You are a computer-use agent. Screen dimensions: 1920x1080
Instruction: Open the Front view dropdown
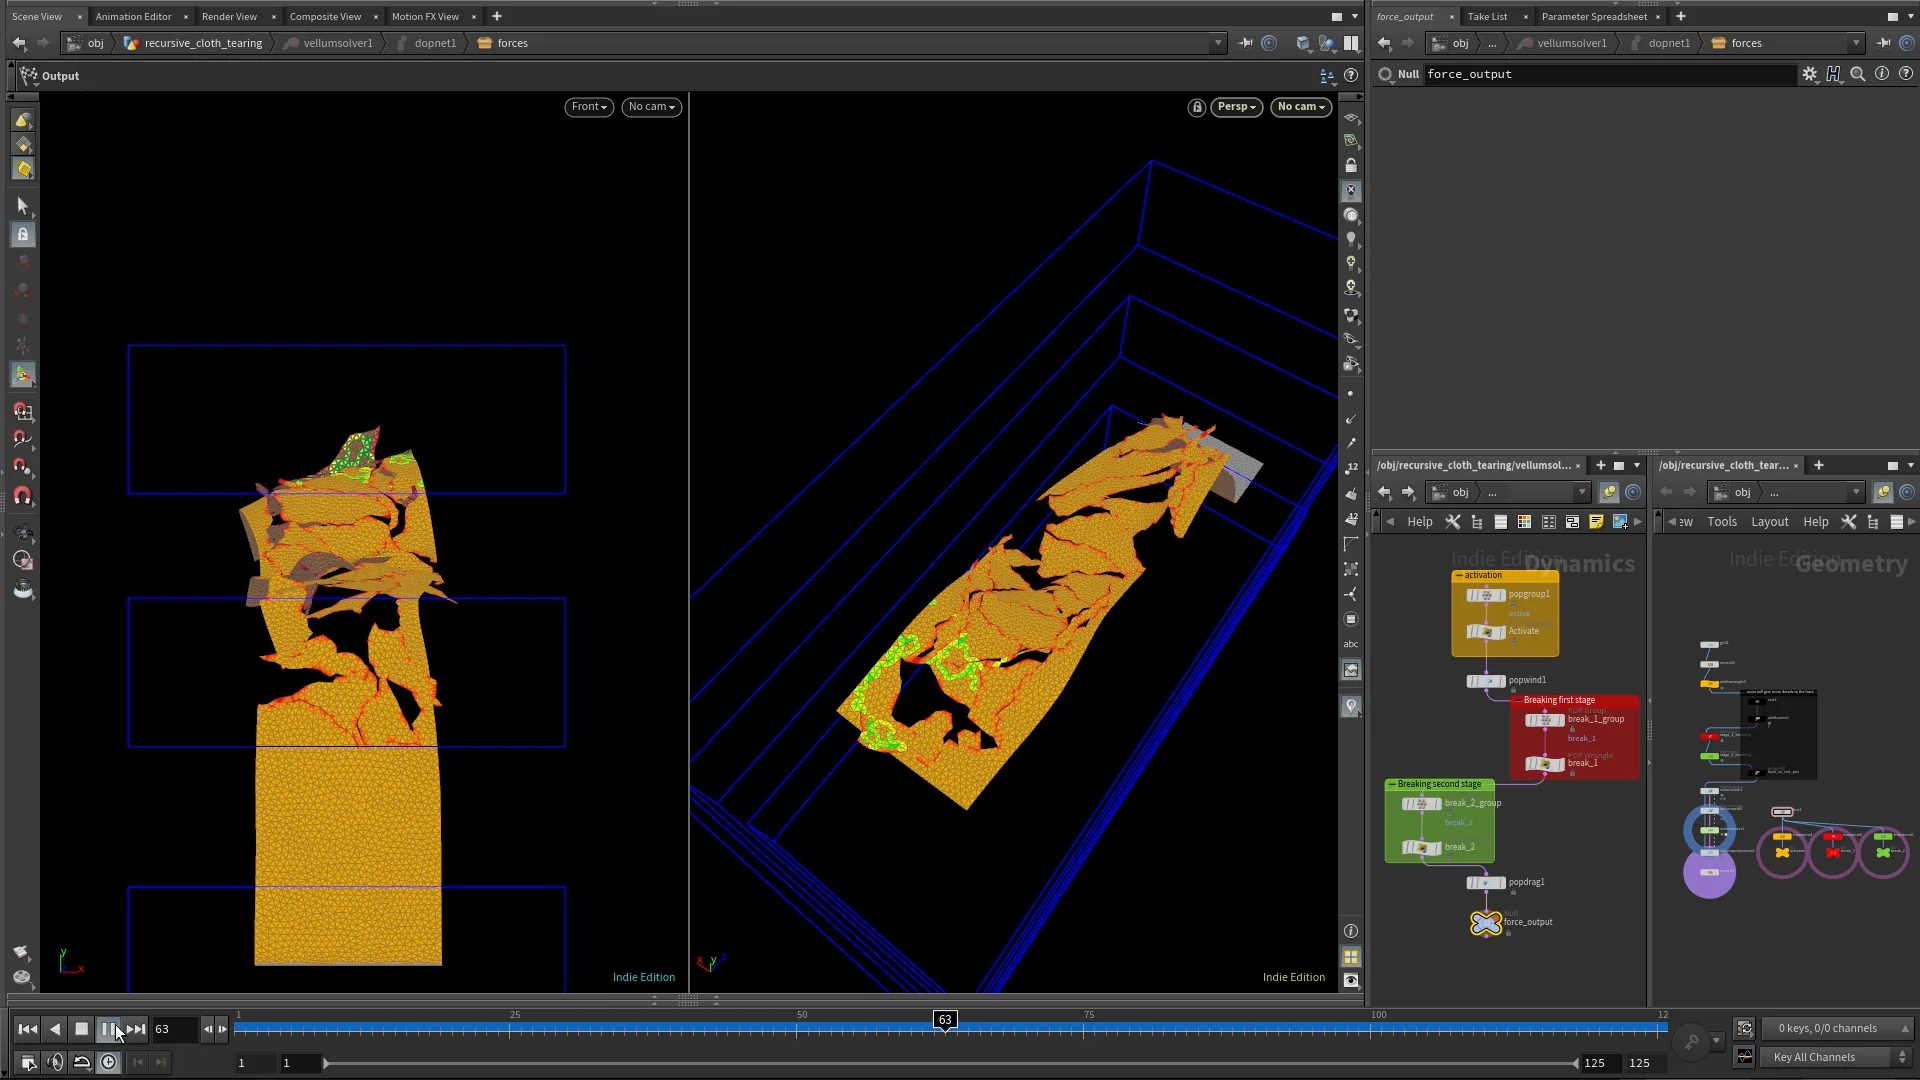coord(588,107)
